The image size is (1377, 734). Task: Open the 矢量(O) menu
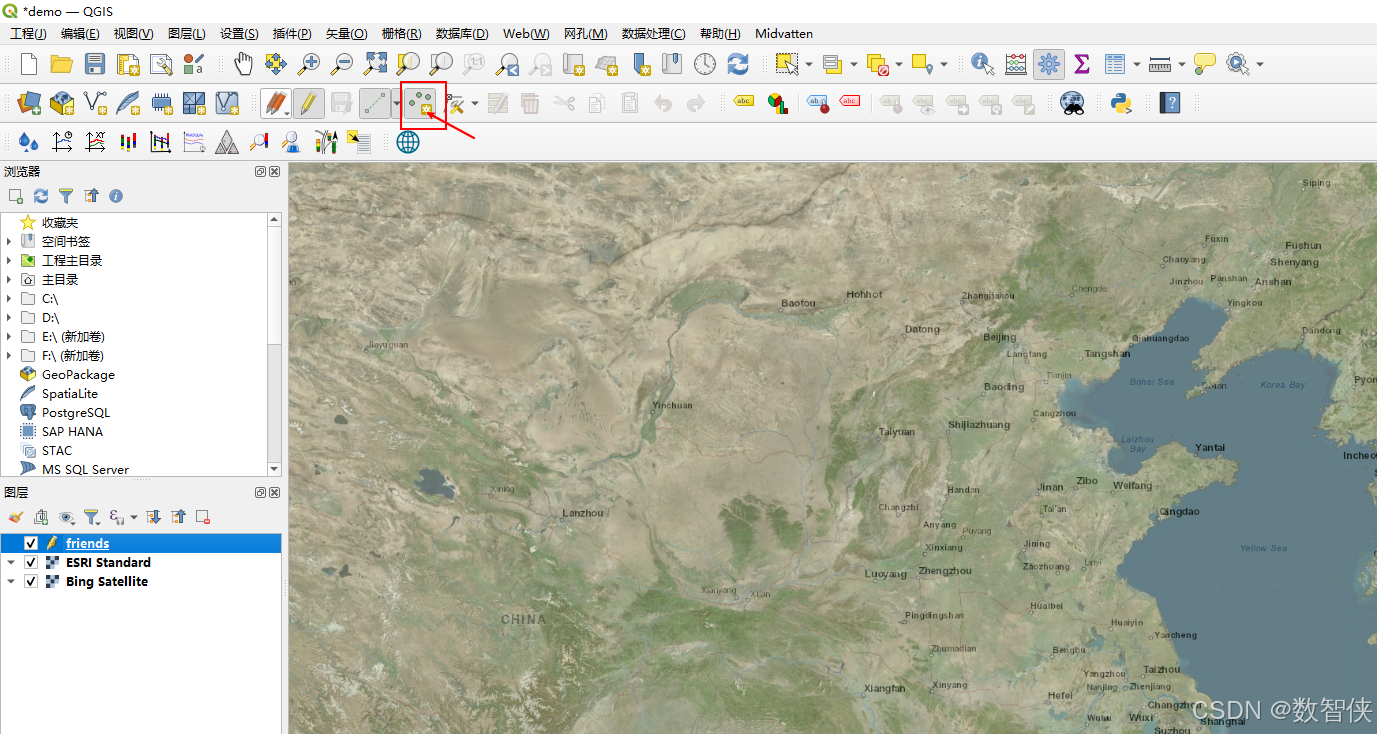pyautogui.click(x=347, y=34)
